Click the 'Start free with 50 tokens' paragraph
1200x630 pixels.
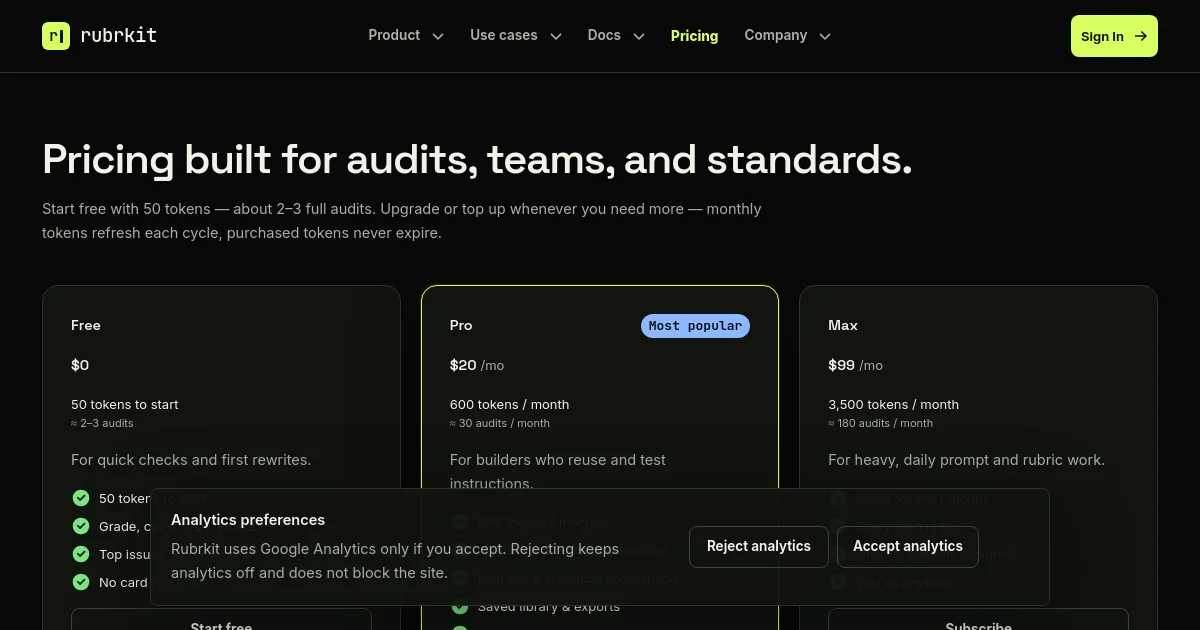[x=402, y=221]
